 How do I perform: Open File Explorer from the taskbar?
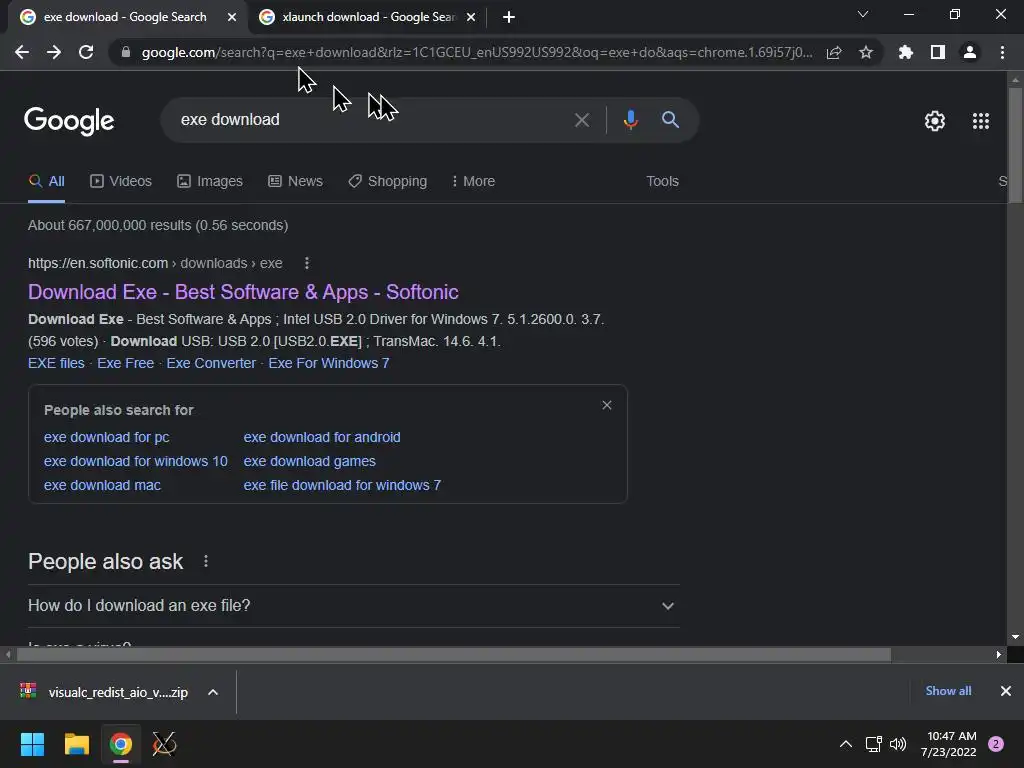76,744
